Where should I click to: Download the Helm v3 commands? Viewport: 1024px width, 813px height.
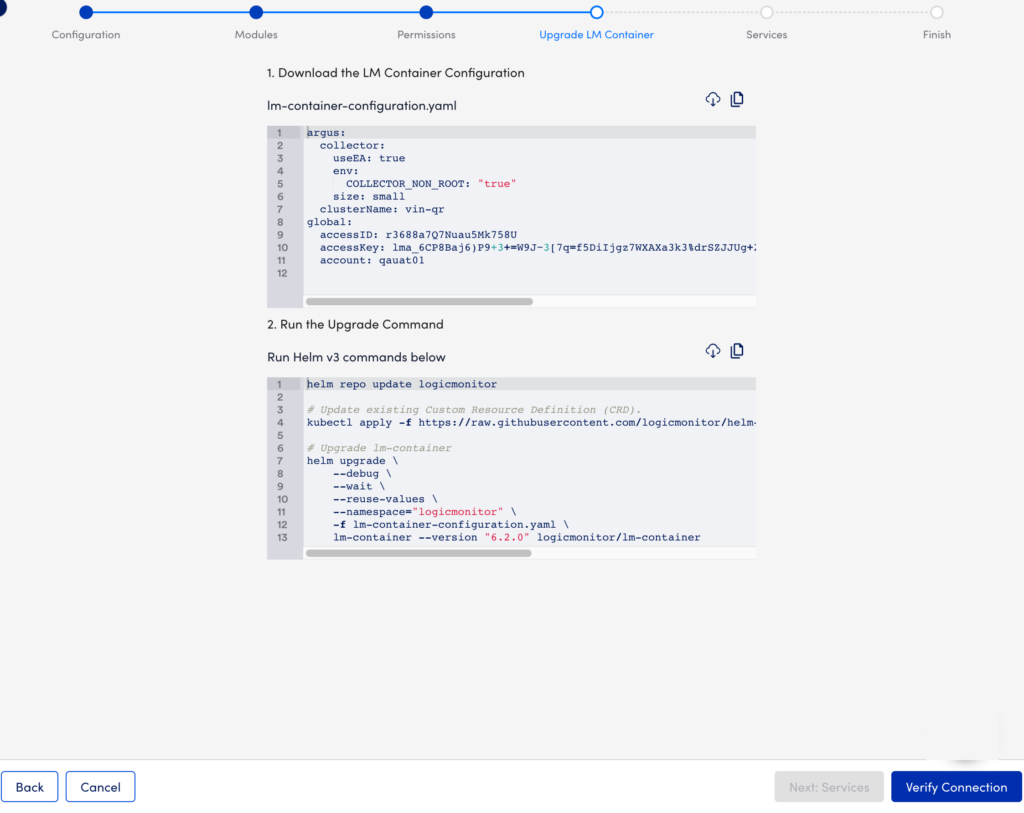[713, 350]
